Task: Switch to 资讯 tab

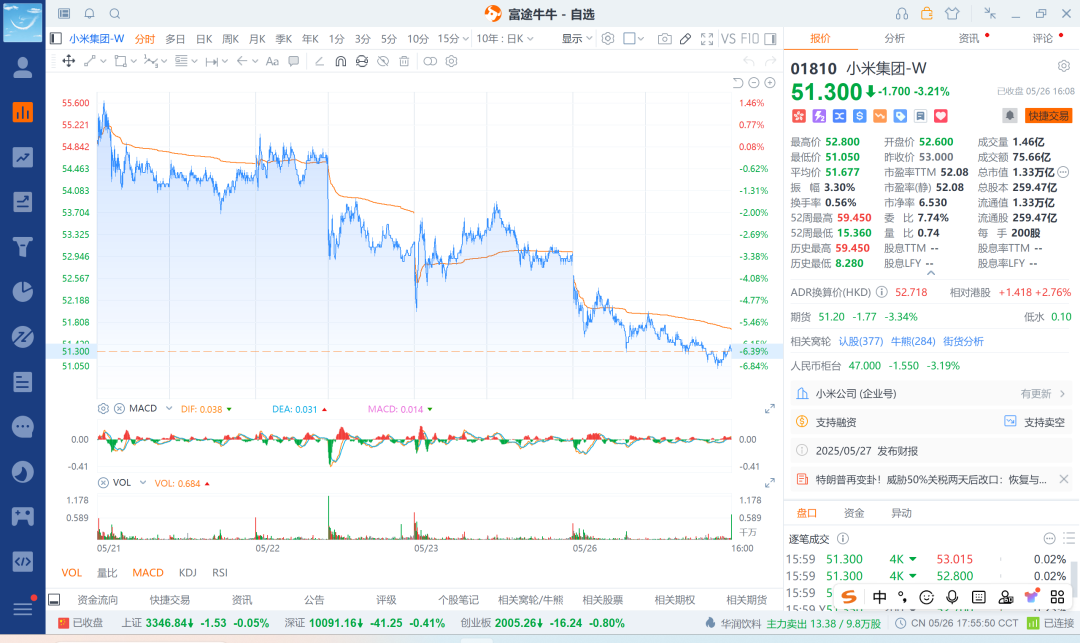Action: 968,39
